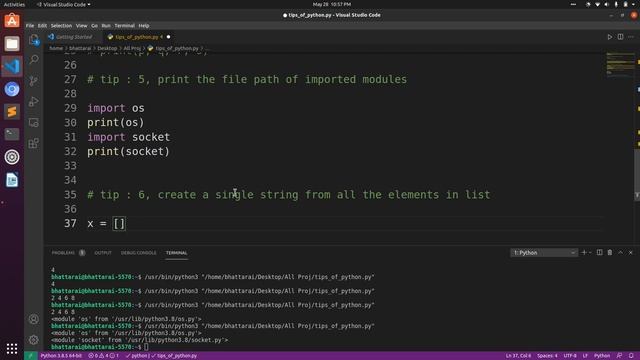
Task: Switch to the Debug Console tab
Action: pyautogui.click(x=138, y=253)
